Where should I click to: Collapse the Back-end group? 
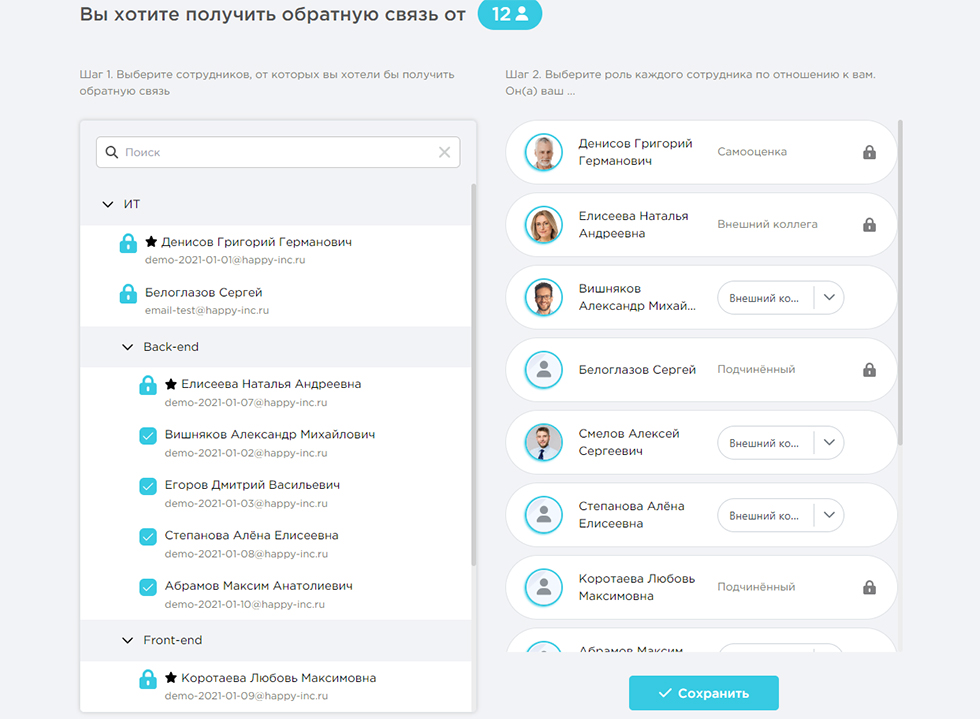(127, 347)
